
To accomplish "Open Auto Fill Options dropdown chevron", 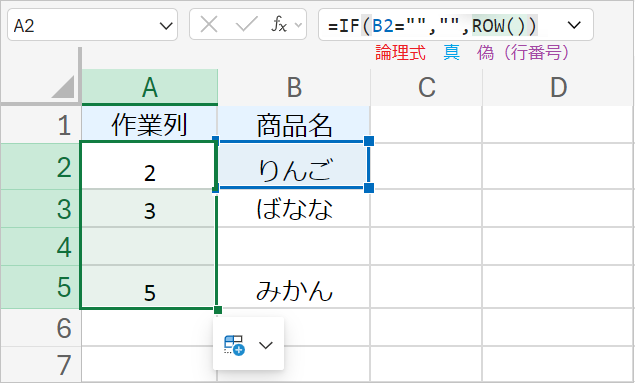I will (x=266, y=345).
